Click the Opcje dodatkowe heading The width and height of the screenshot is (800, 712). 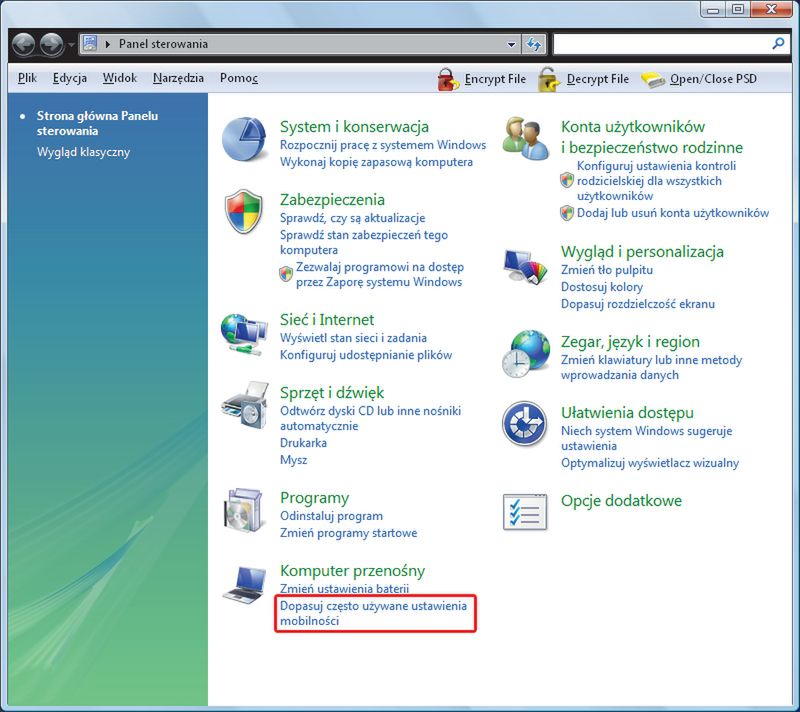point(621,501)
